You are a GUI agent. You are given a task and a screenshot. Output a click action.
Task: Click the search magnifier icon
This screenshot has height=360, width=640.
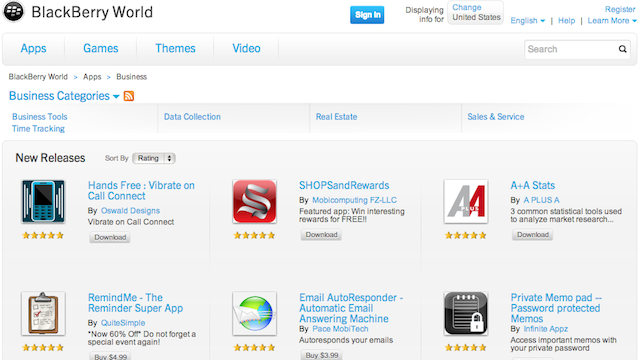(622, 49)
